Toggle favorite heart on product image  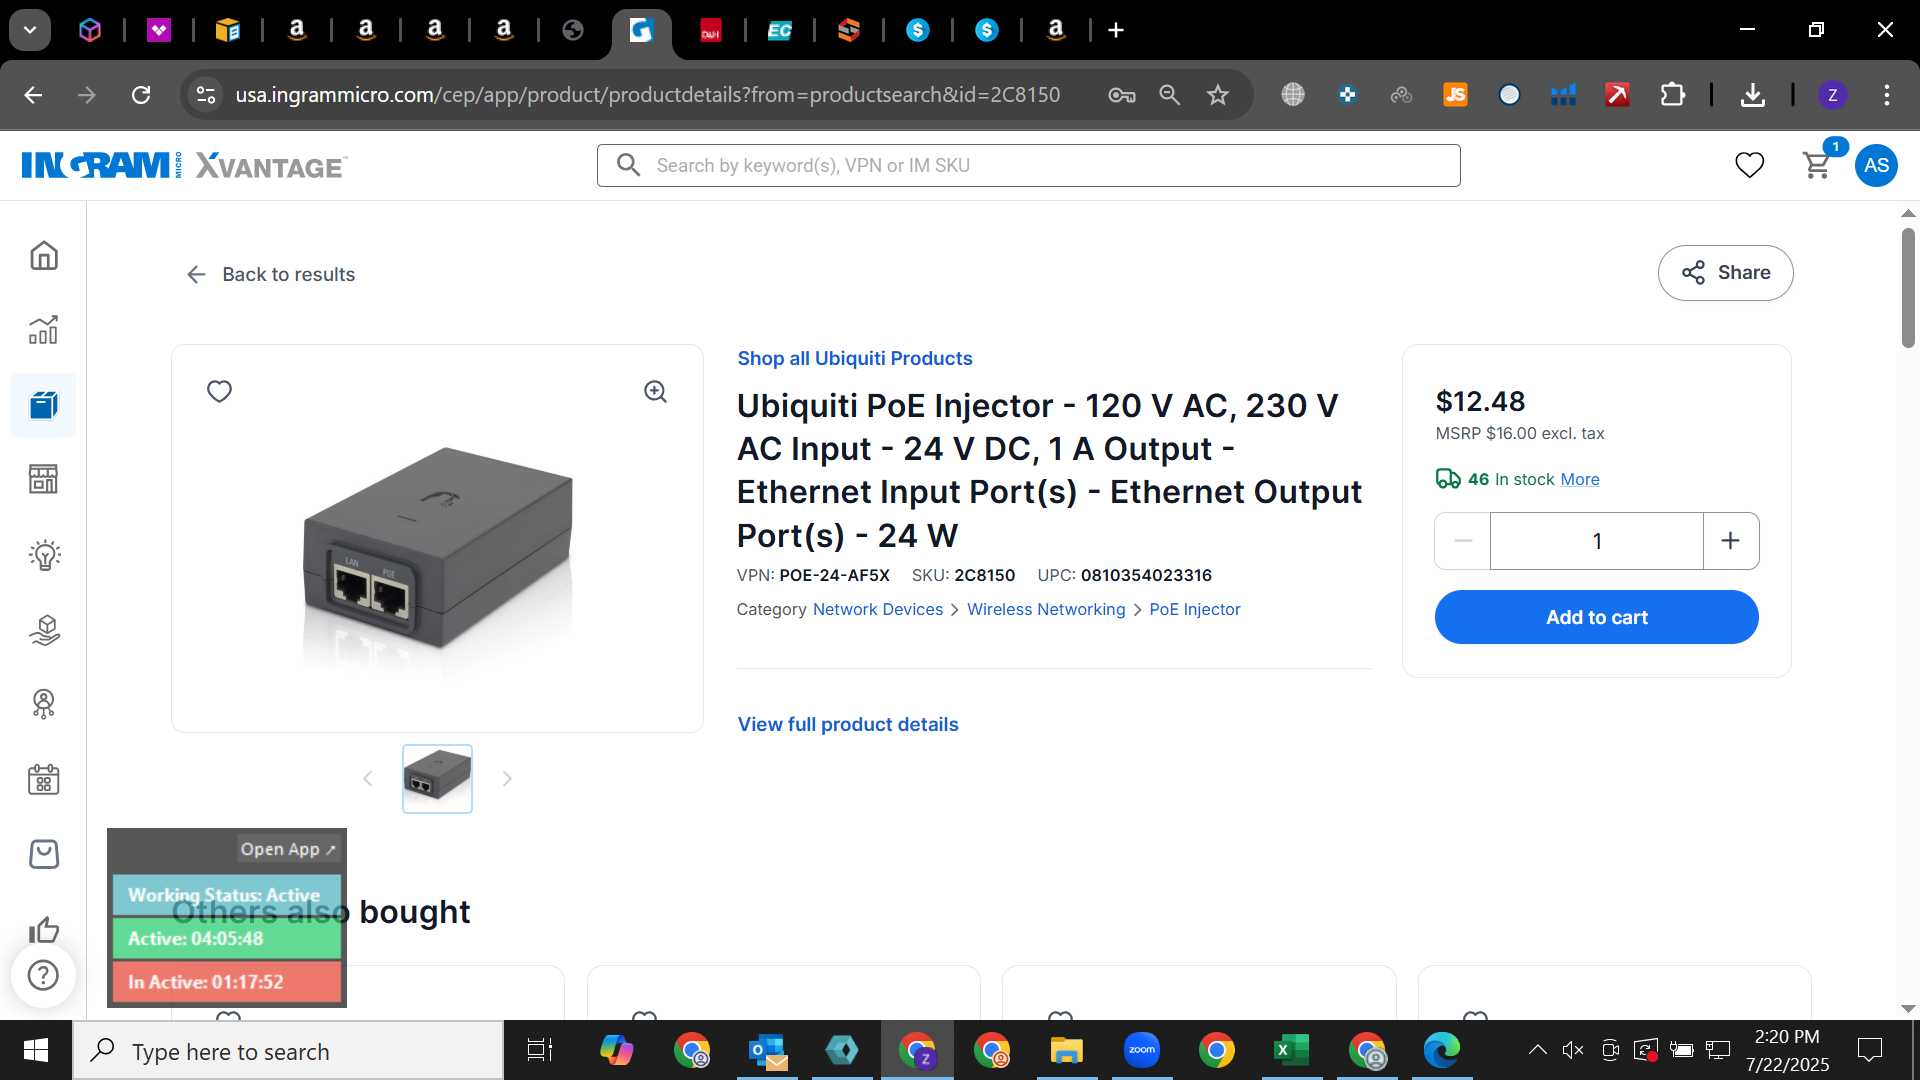click(x=219, y=391)
